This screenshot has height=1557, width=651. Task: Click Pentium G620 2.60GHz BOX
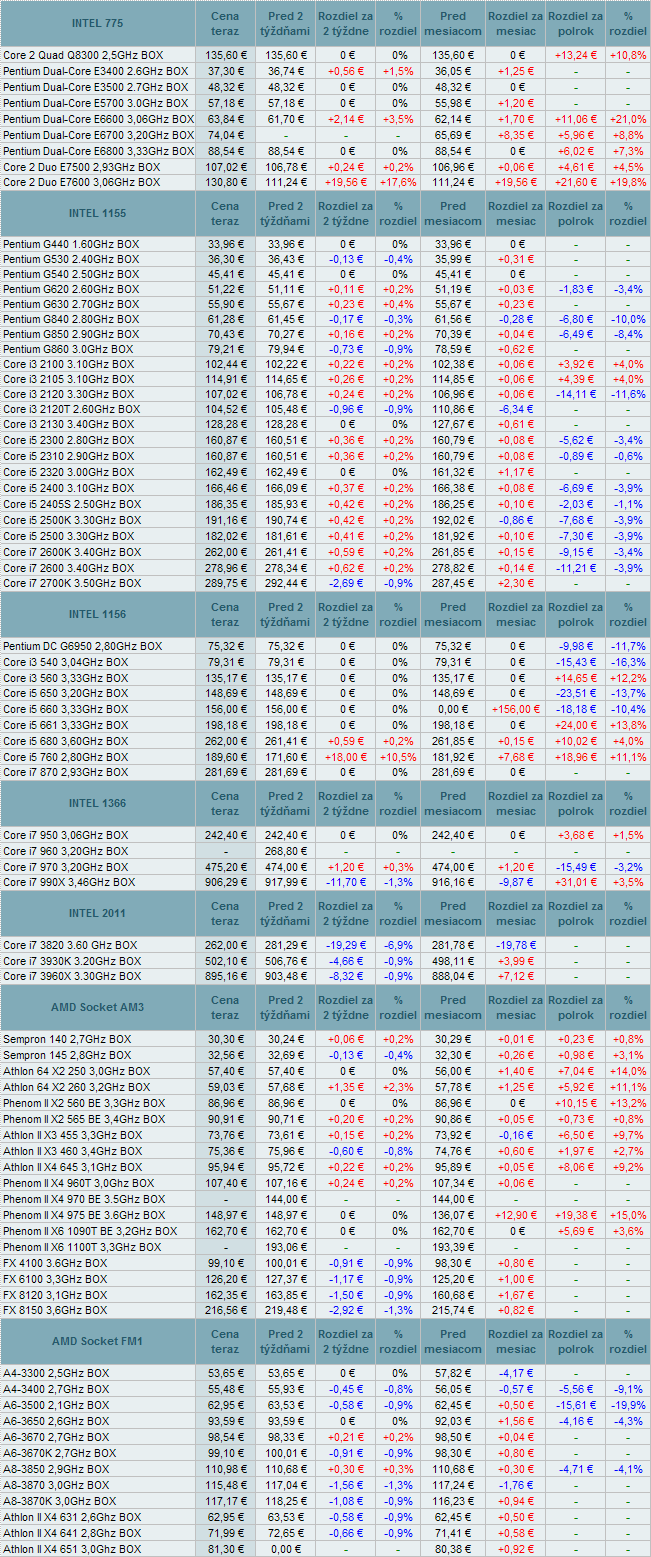click(x=70, y=289)
